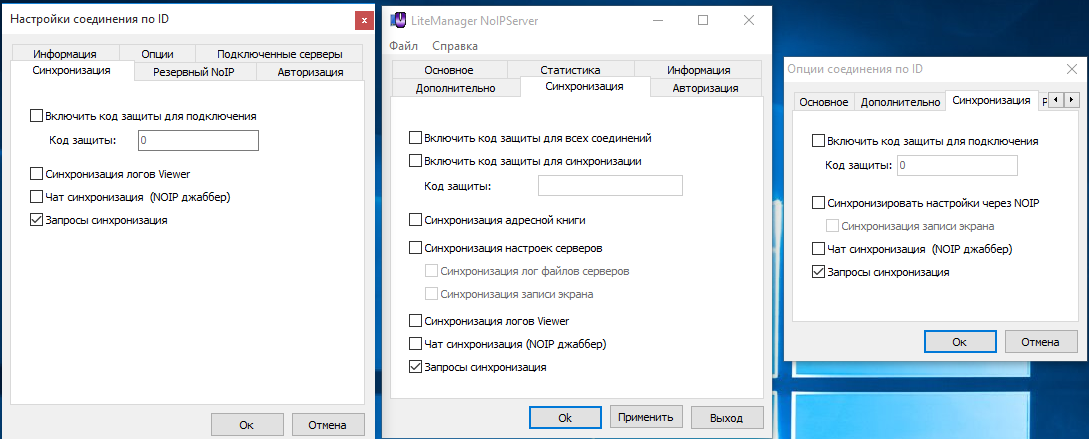Toggle Синхронизация записи экрана in Опции window

(x=832, y=226)
